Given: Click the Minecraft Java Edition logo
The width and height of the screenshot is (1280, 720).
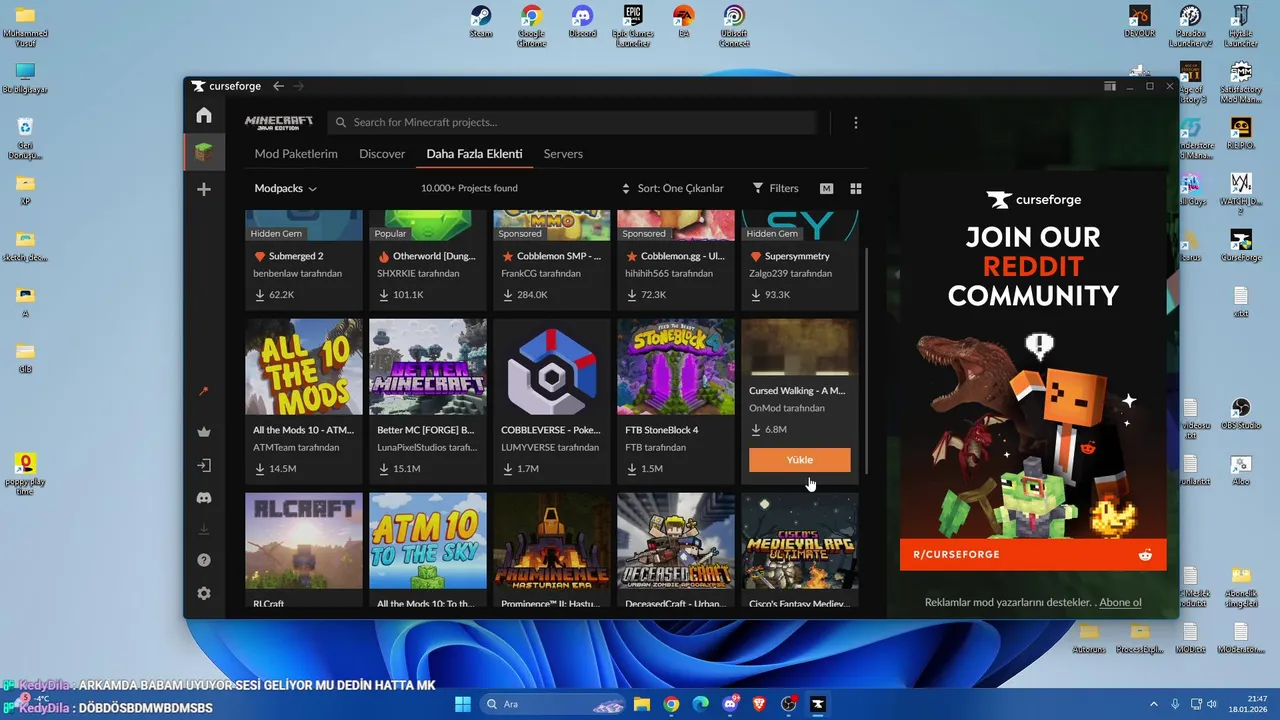Looking at the screenshot, I should point(279,122).
